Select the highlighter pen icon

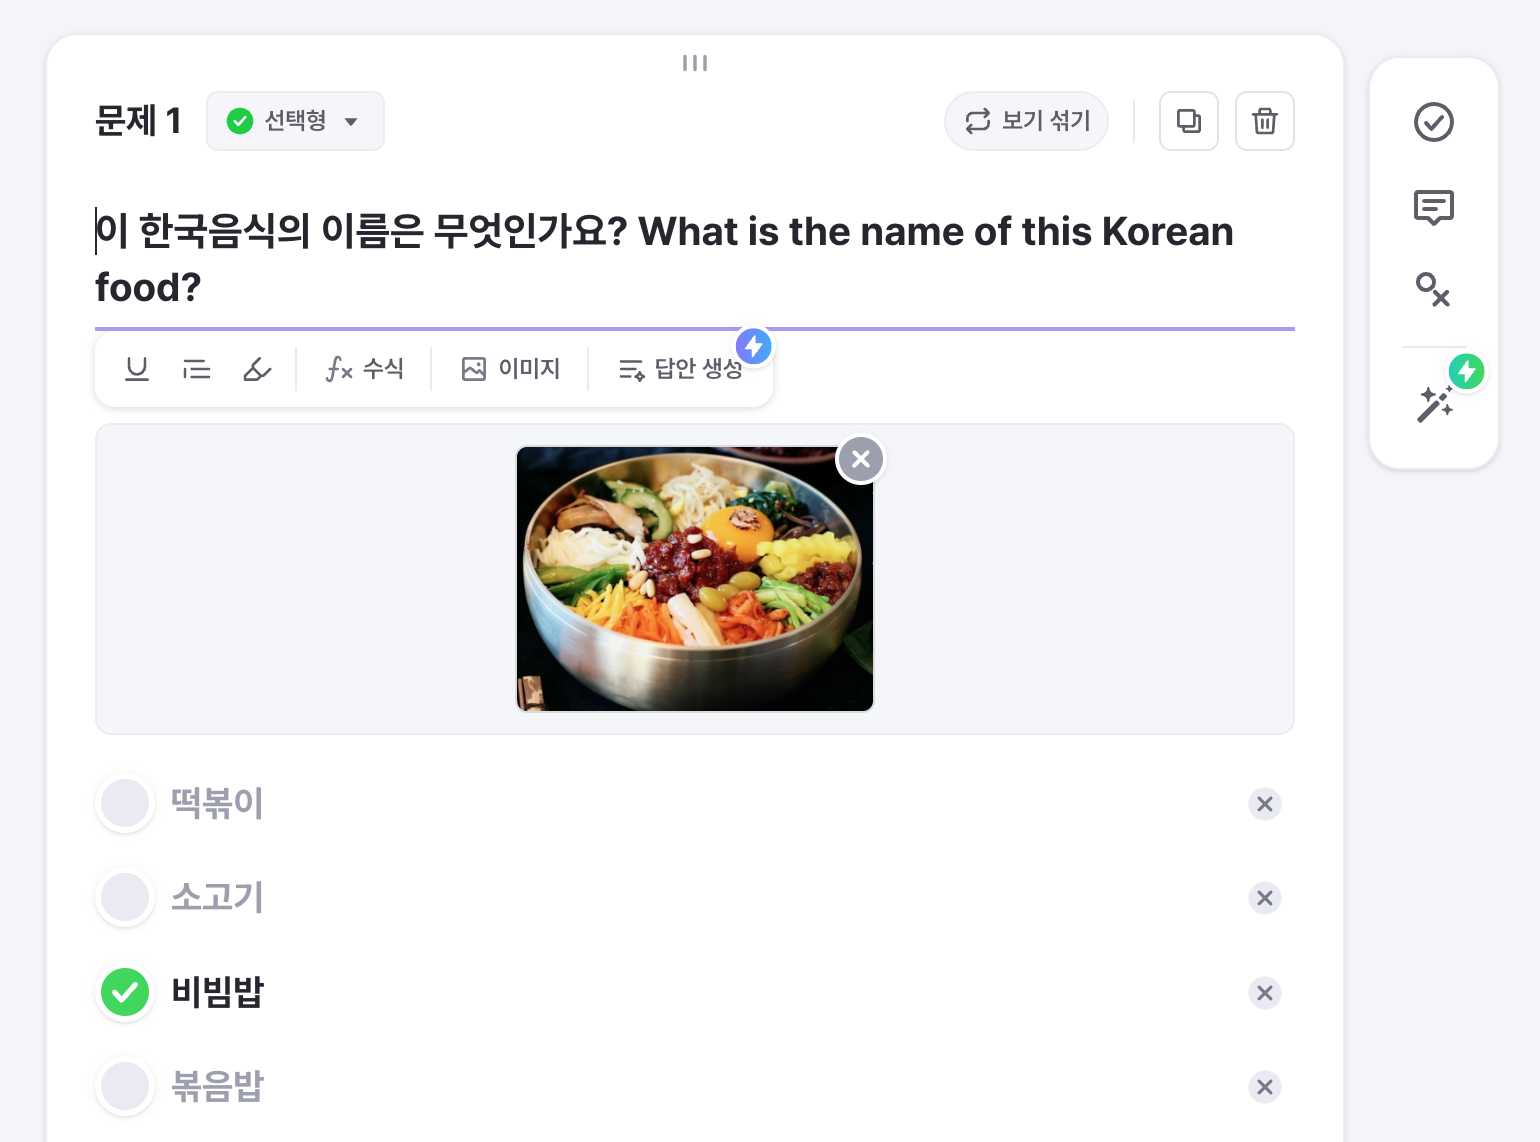coord(257,369)
